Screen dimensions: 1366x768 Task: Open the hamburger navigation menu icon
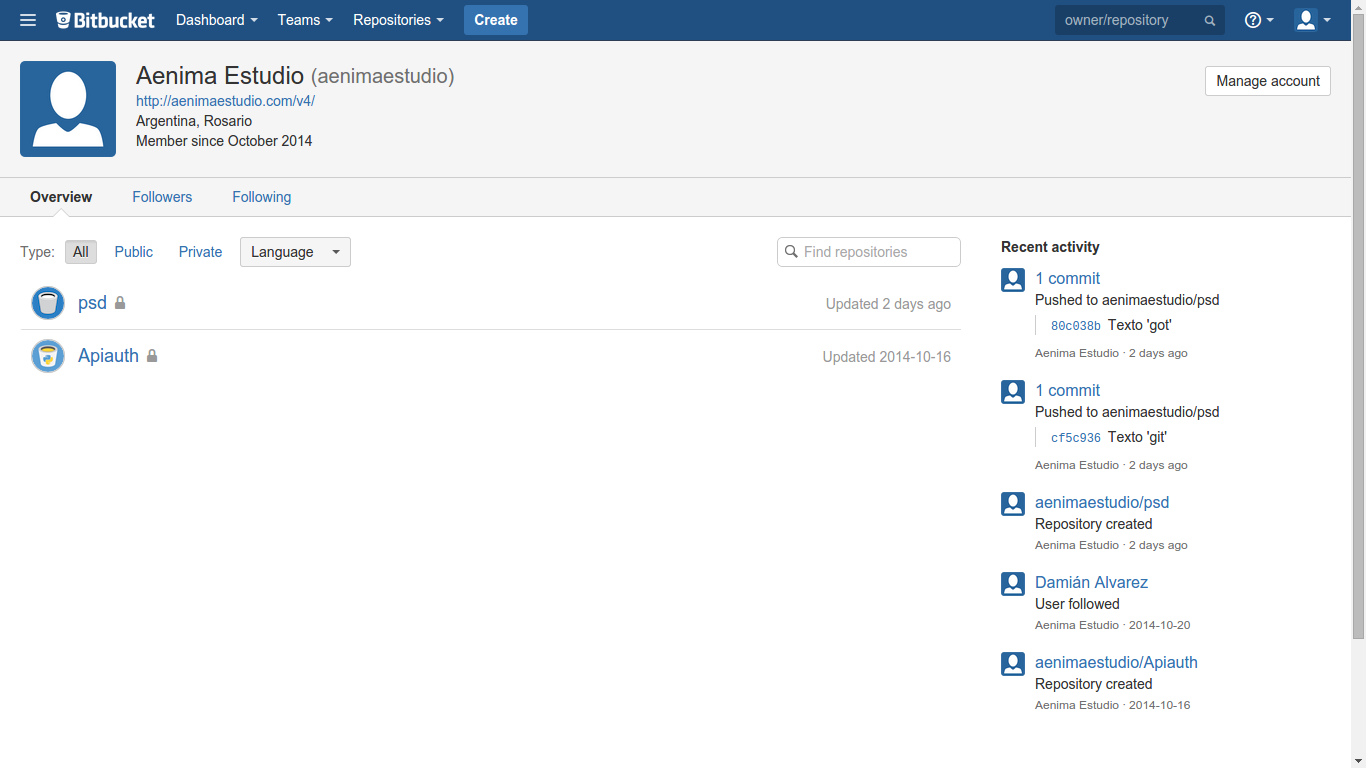pyautogui.click(x=28, y=20)
